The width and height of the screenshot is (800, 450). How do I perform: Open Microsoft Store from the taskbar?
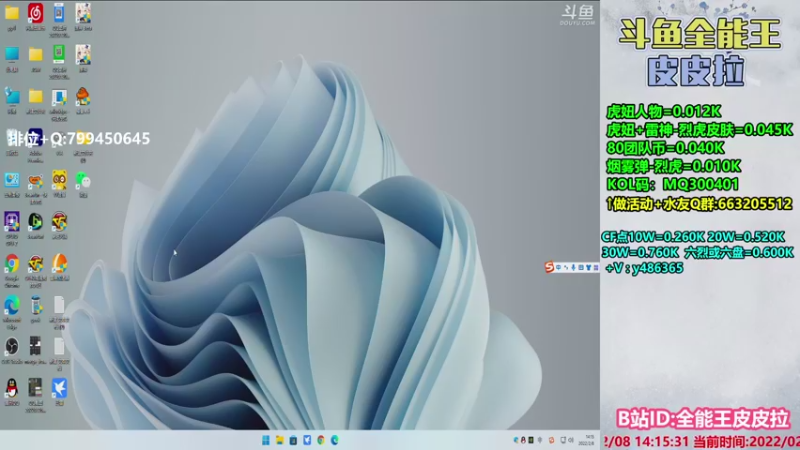point(293,440)
